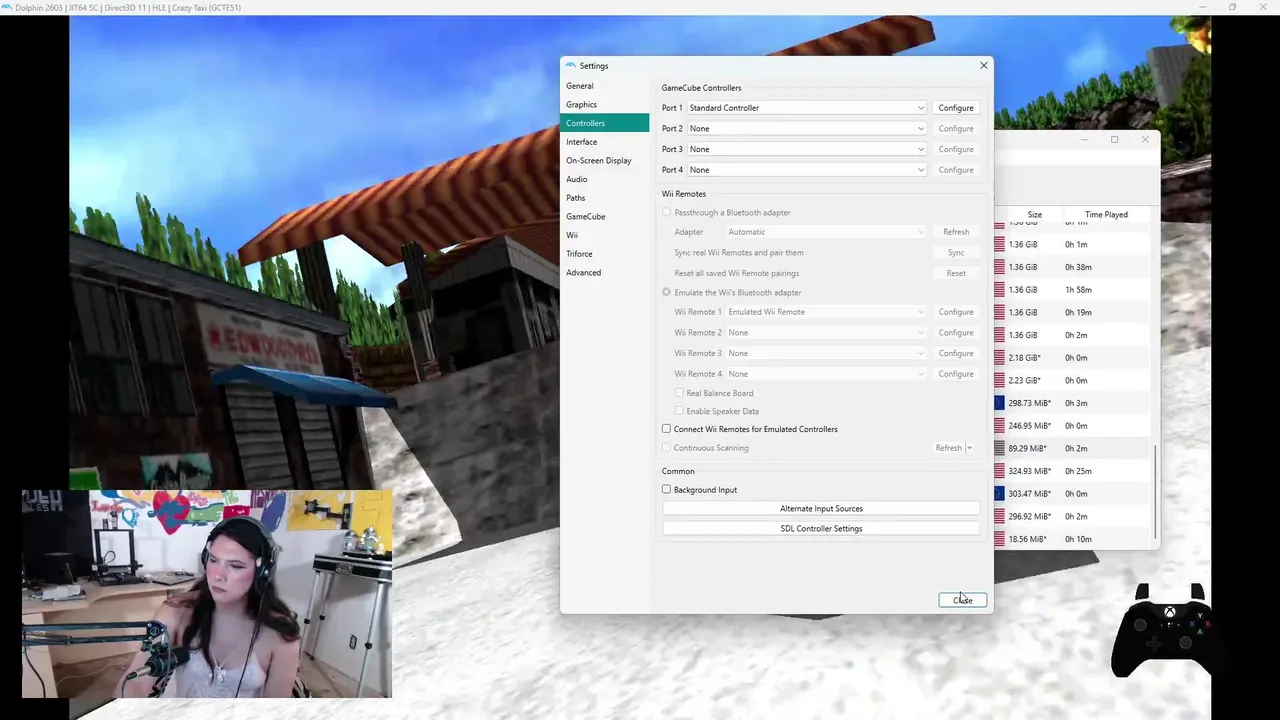Click Configure for Wii Remote 4
Image resolution: width=1280 pixels, height=720 pixels.
click(956, 374)
